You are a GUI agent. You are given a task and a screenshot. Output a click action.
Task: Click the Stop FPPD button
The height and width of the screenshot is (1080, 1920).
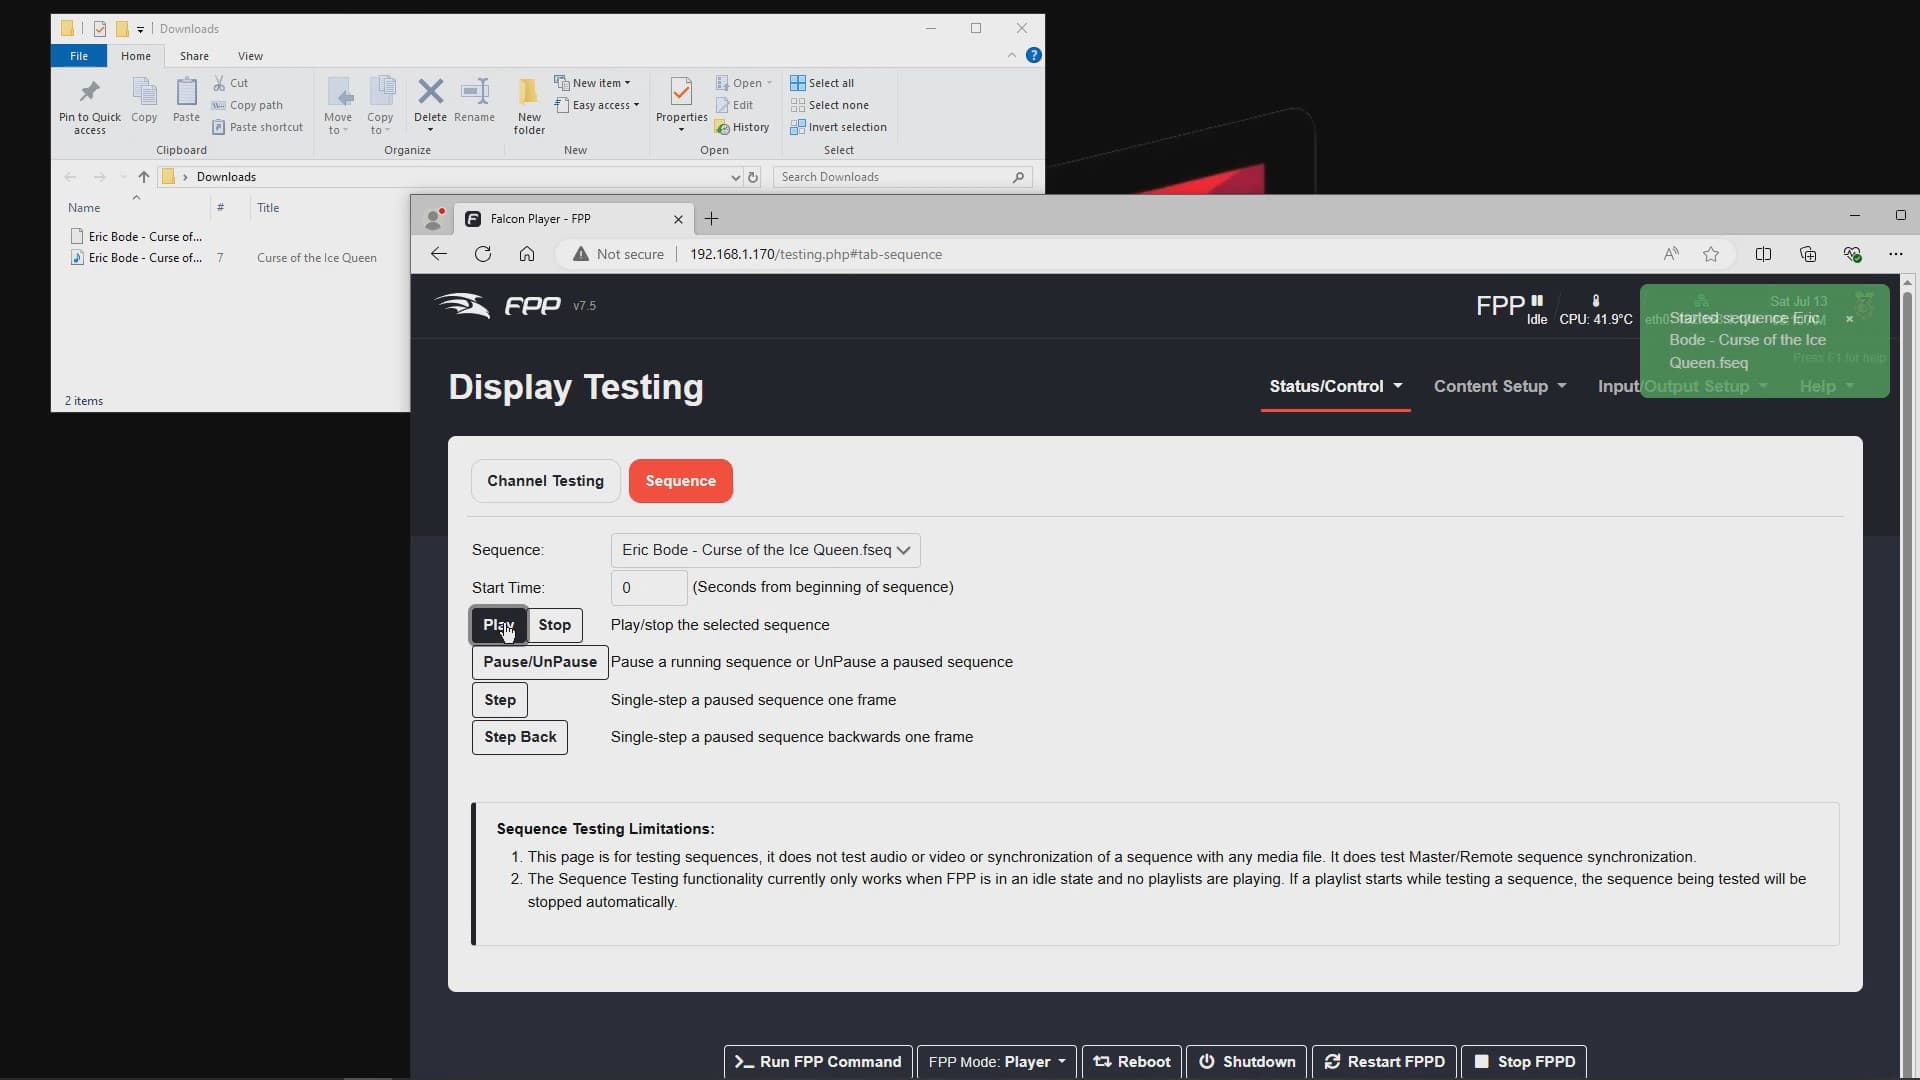1524,1061
